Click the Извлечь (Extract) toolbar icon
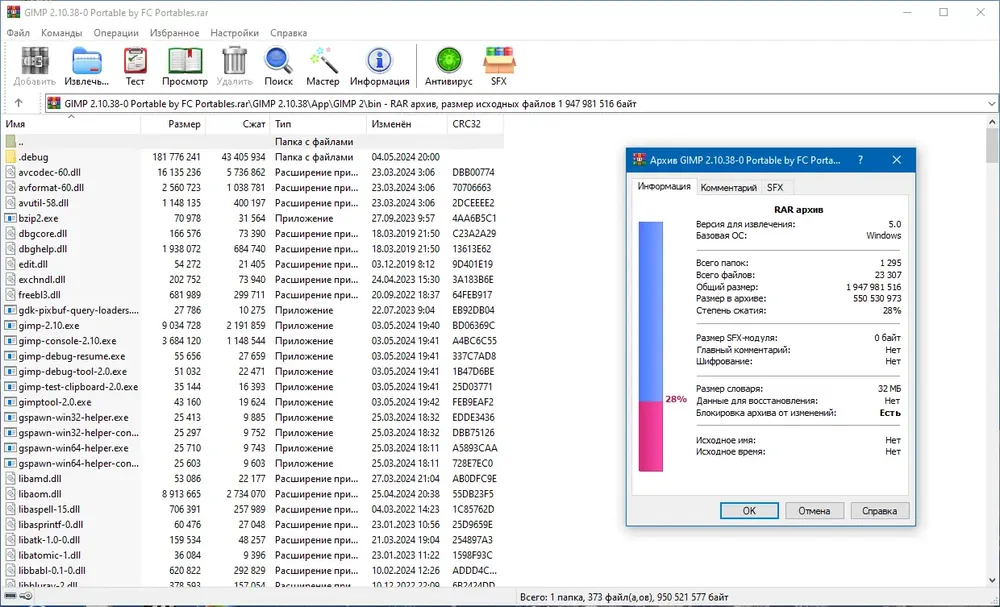The image size is (1000, 607). coord(87,61)
